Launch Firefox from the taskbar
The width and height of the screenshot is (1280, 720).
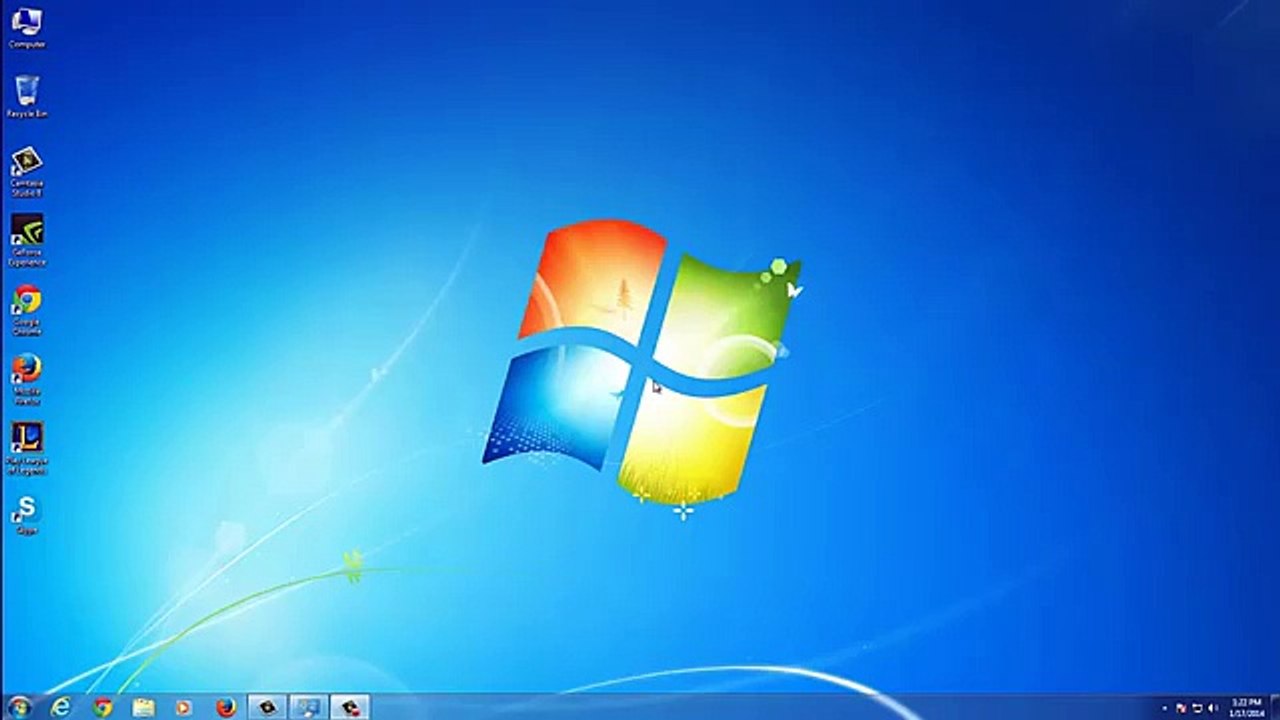tap(226, 707)
